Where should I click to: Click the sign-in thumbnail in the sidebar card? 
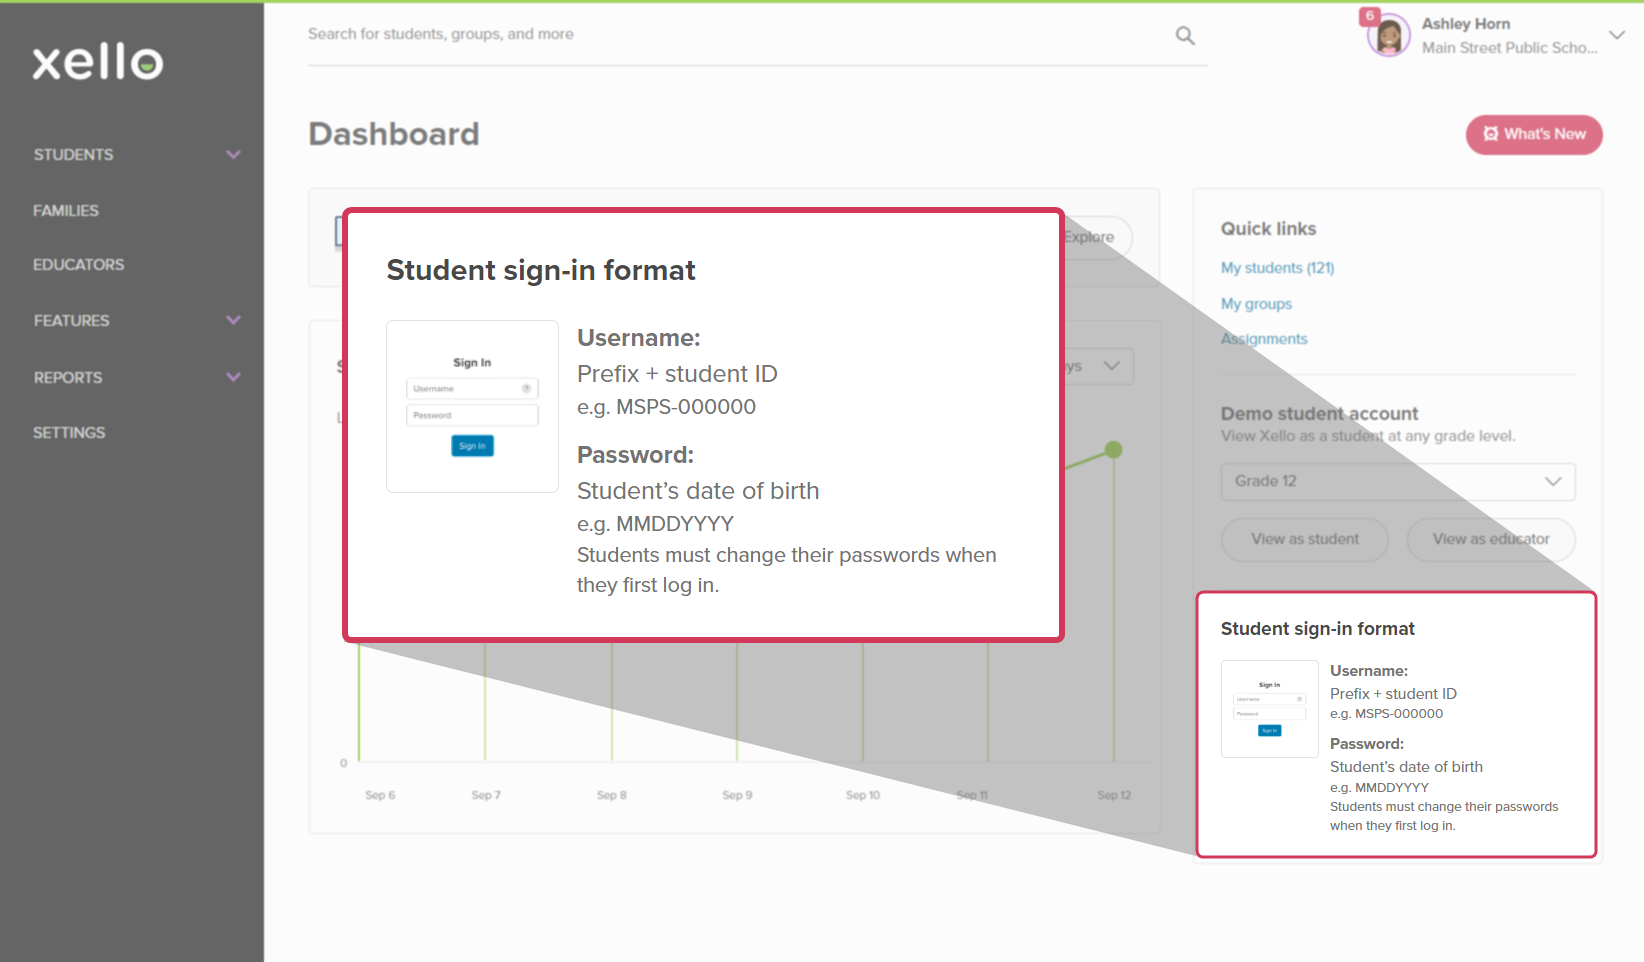[1269, 708]
